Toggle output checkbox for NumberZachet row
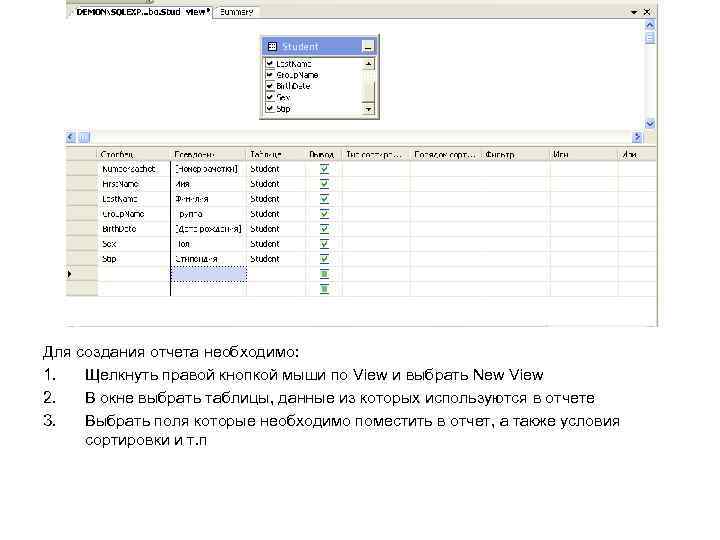This screenshot has width=720, height=540. (x=324, y=169)
